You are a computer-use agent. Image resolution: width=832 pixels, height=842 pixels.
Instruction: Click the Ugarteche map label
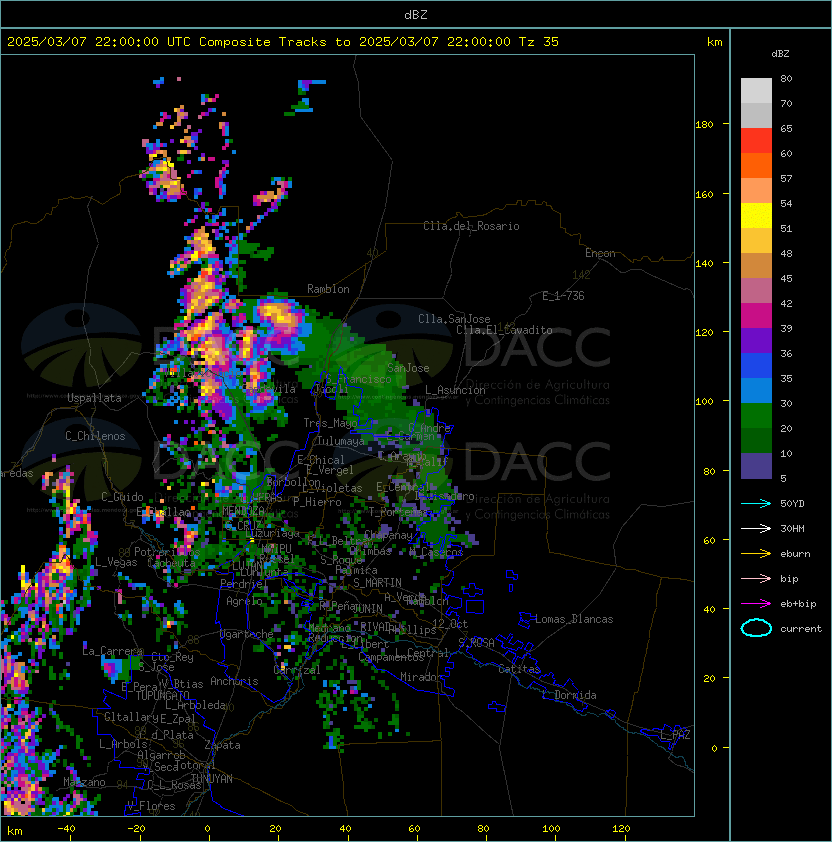tap(246, 634)
